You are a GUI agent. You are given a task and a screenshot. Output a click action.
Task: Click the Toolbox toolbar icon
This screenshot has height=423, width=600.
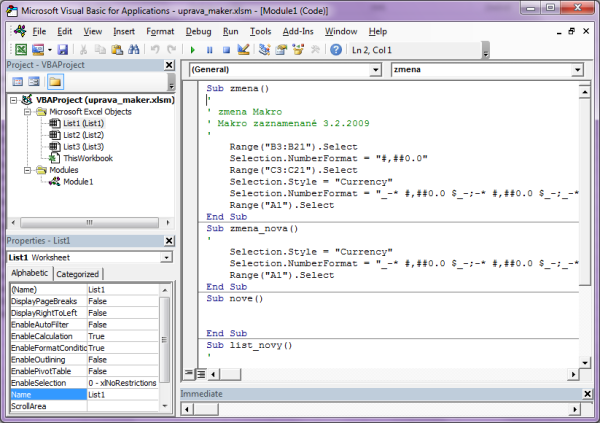315,50
